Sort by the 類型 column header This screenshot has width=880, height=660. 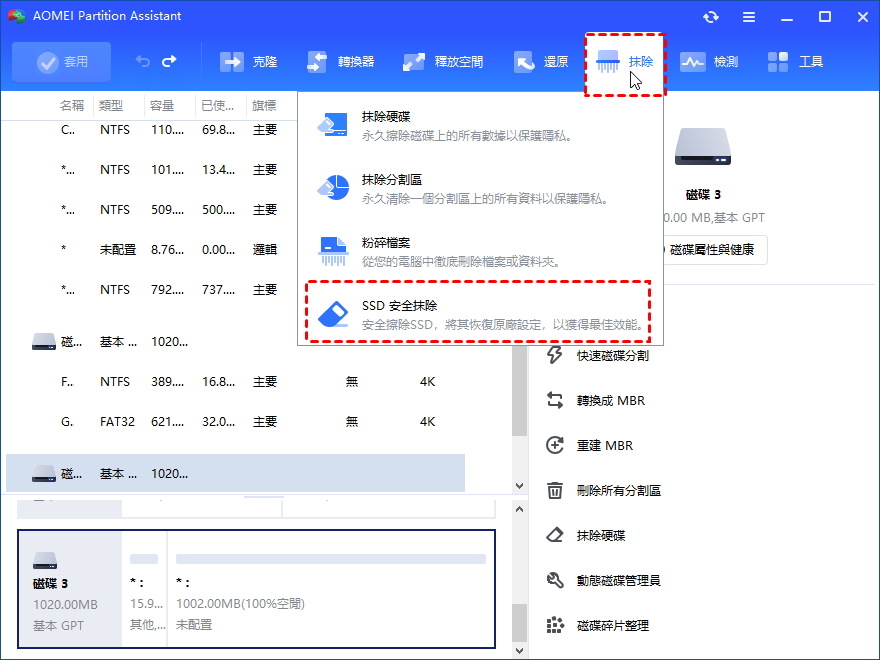point(111,106)
